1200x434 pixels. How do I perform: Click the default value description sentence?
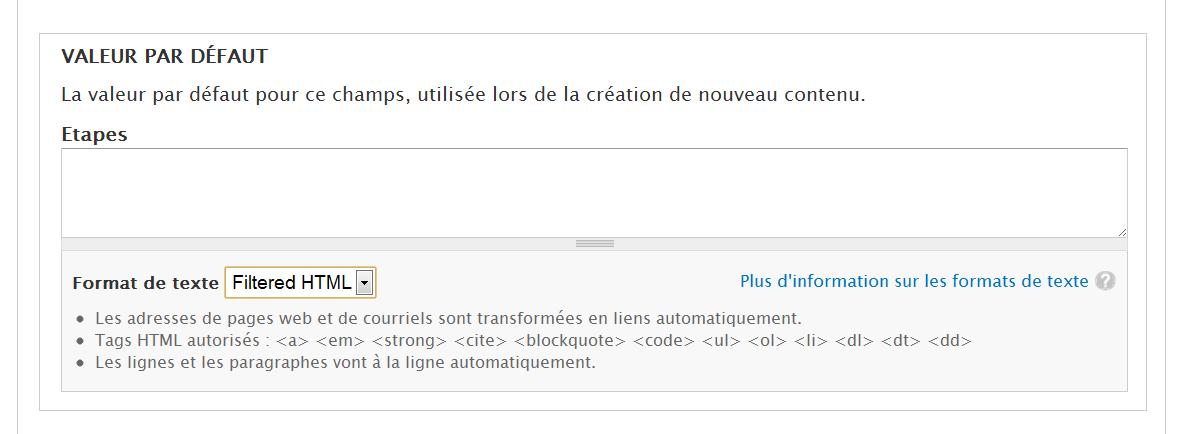[x=462, y=95]
